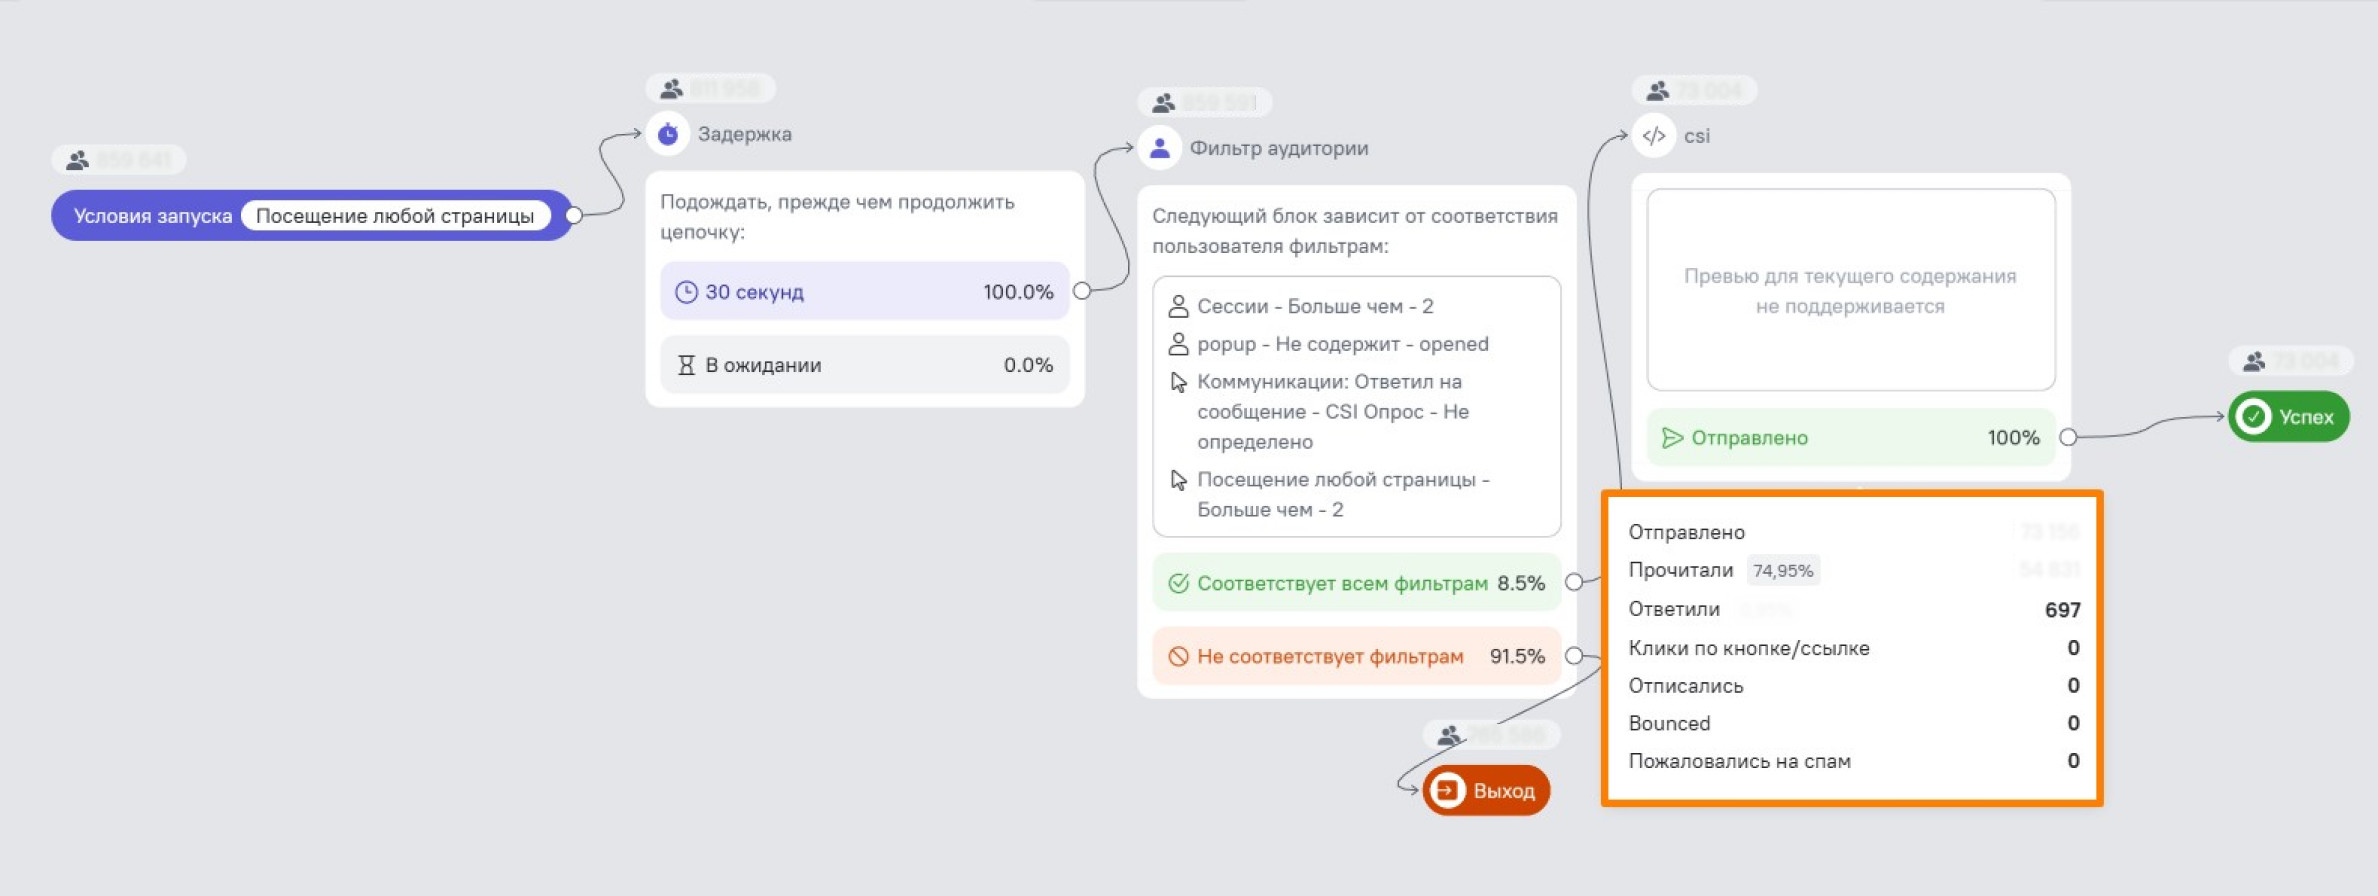The width and height of the screenshot is (2378, 896).
Task: Click the Выход exit icon
Action: (x=1446, y=791)
